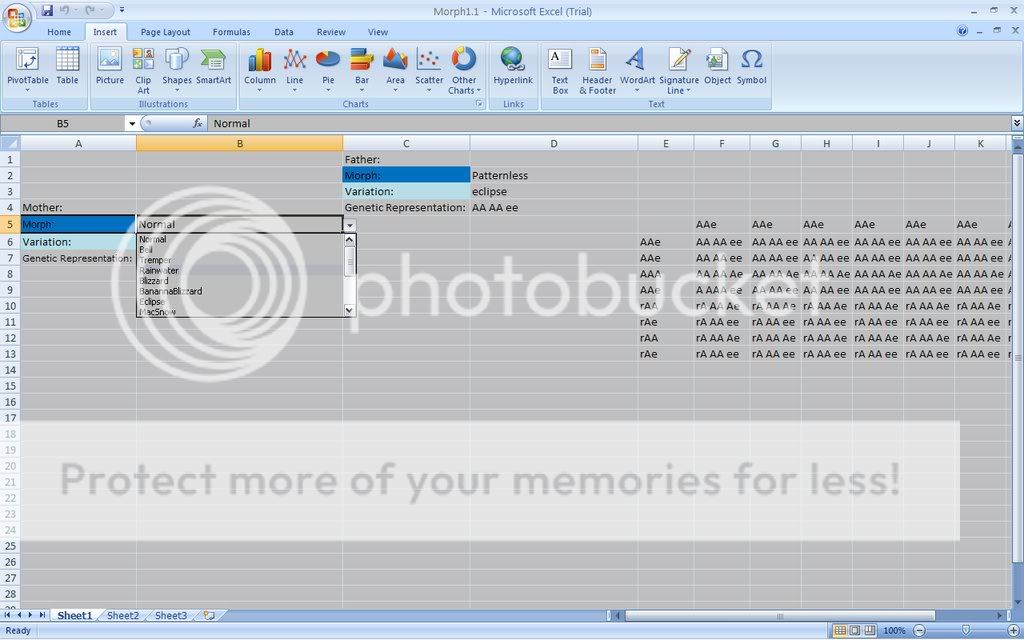
Task: Collapse the Morph validation dropdown on cell B5
Action: [x=349, y=225]
